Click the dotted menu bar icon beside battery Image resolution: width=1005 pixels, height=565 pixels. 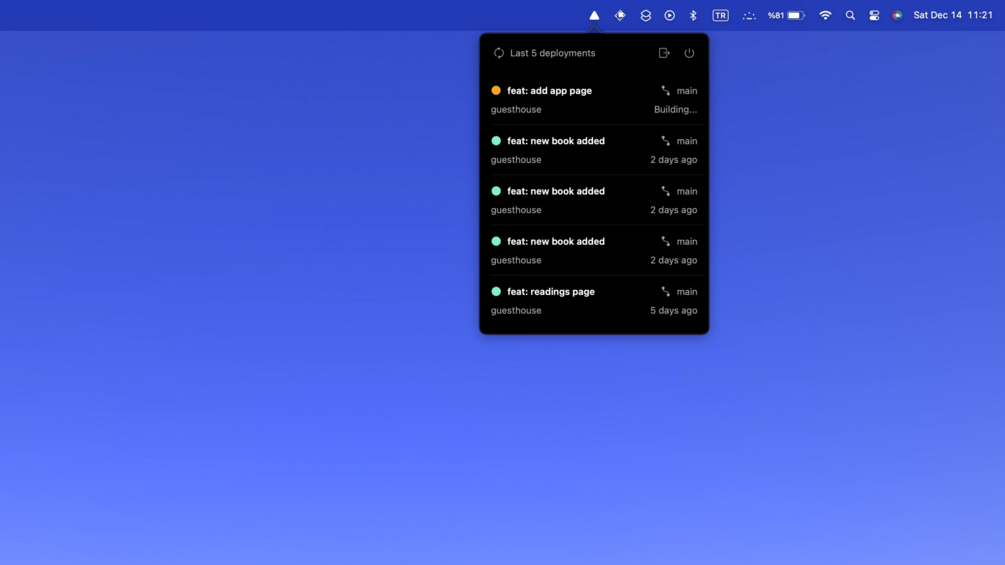click(x=749, y=15)
